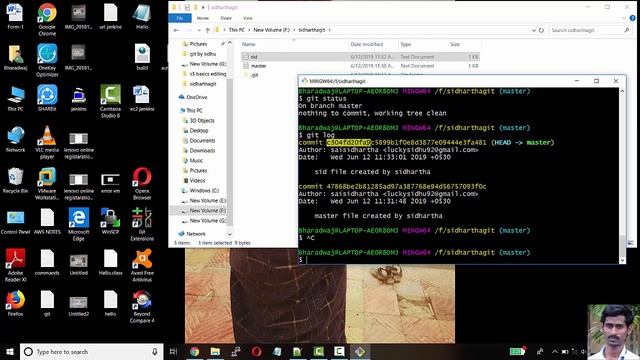Open Google Chrome desktop shortcut
The width and height of the screenshot is (640, 360).
pos(47,19)
